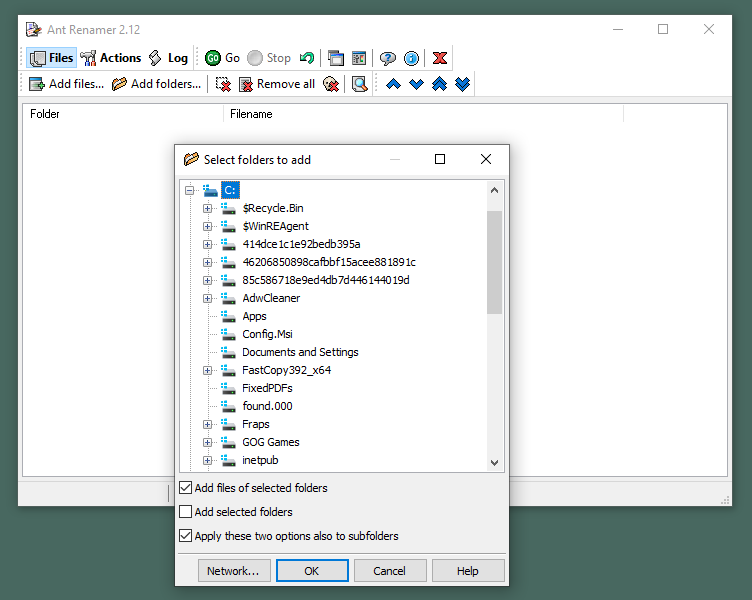Expand the $Recycle.Bin folder
The height and width of the screenshot is (600, 752).
207,208
